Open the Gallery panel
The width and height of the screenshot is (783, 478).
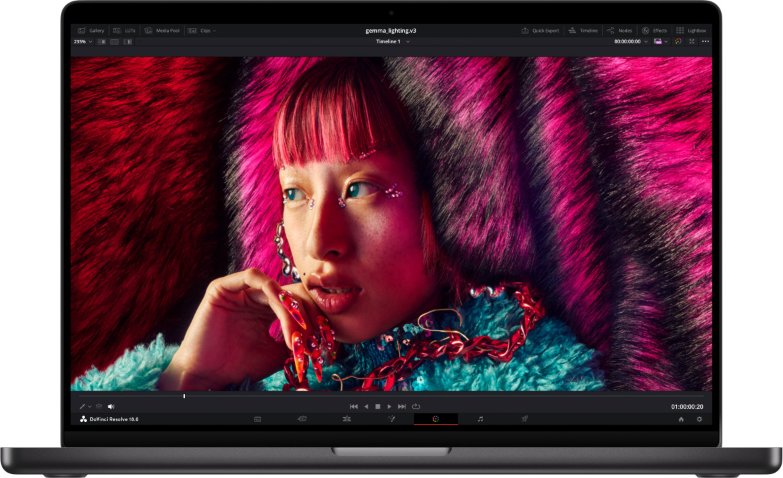(x=91, y=31)
